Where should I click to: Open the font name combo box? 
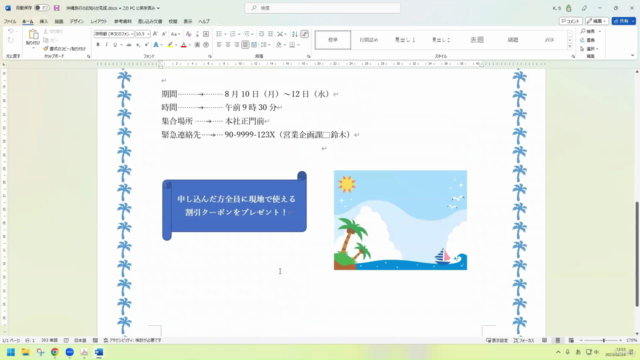[x=114, y=34]
